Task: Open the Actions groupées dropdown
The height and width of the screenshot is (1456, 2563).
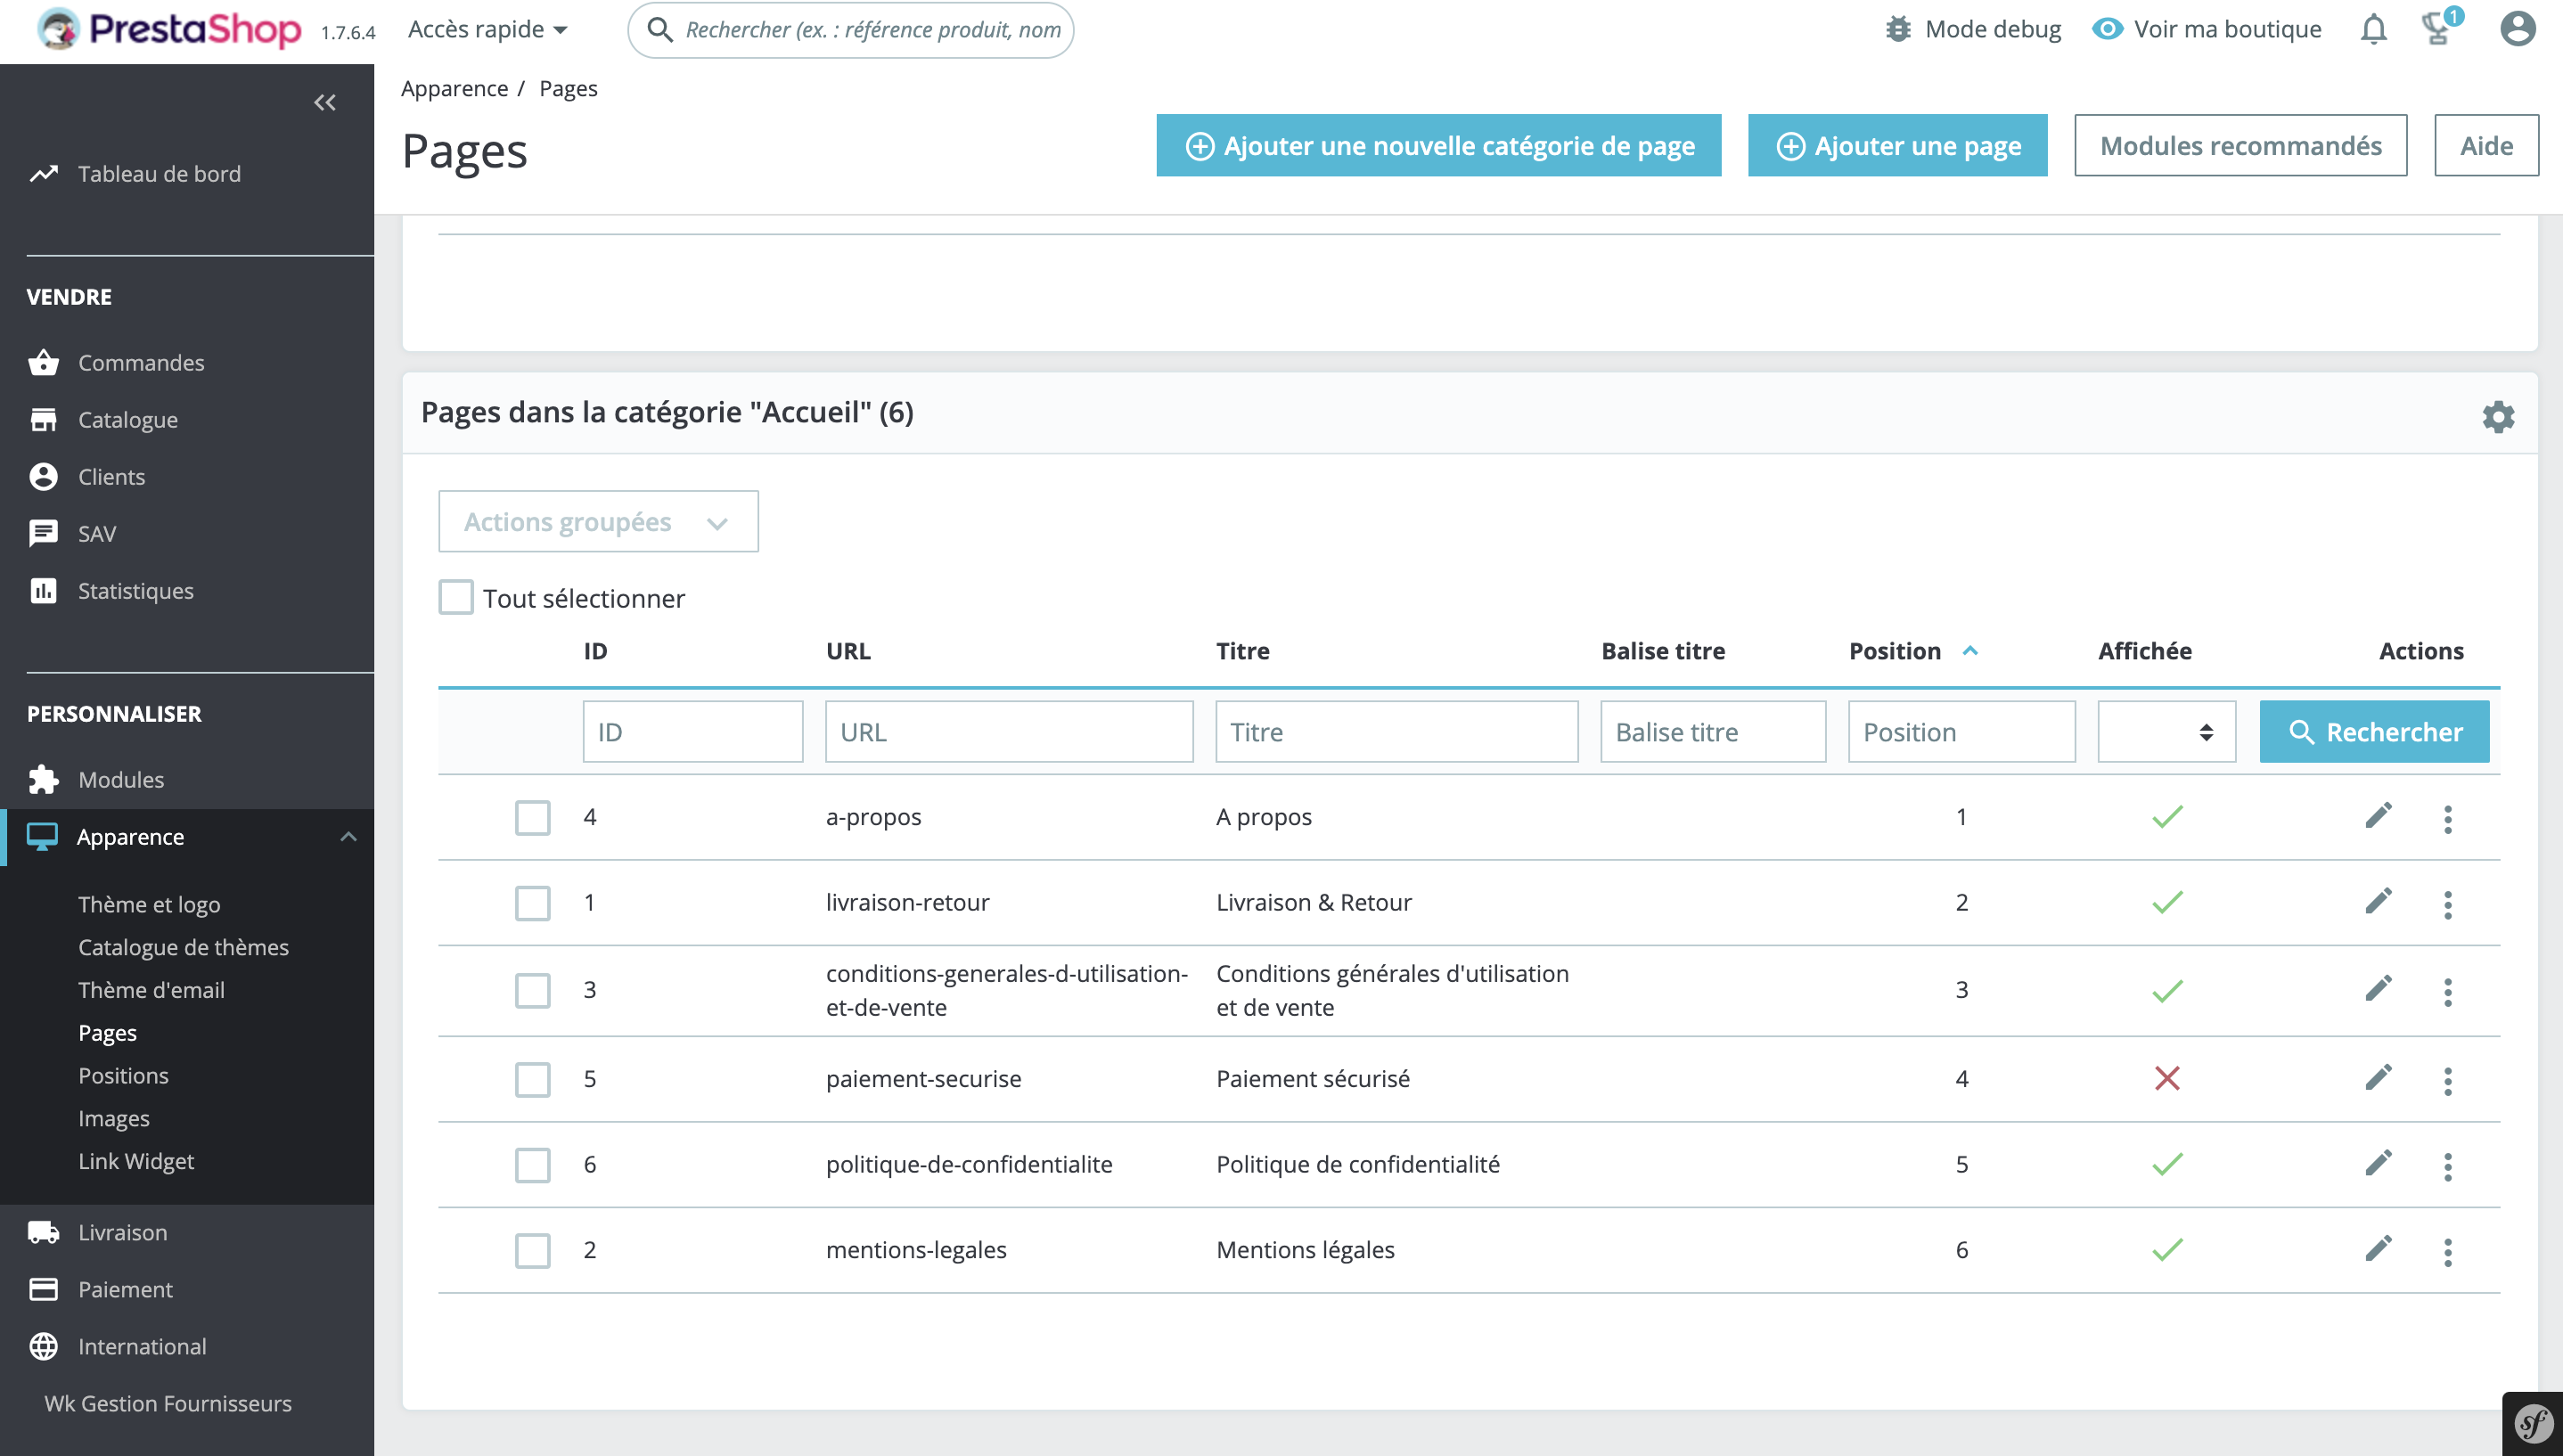Action: (x=598, y=521)
